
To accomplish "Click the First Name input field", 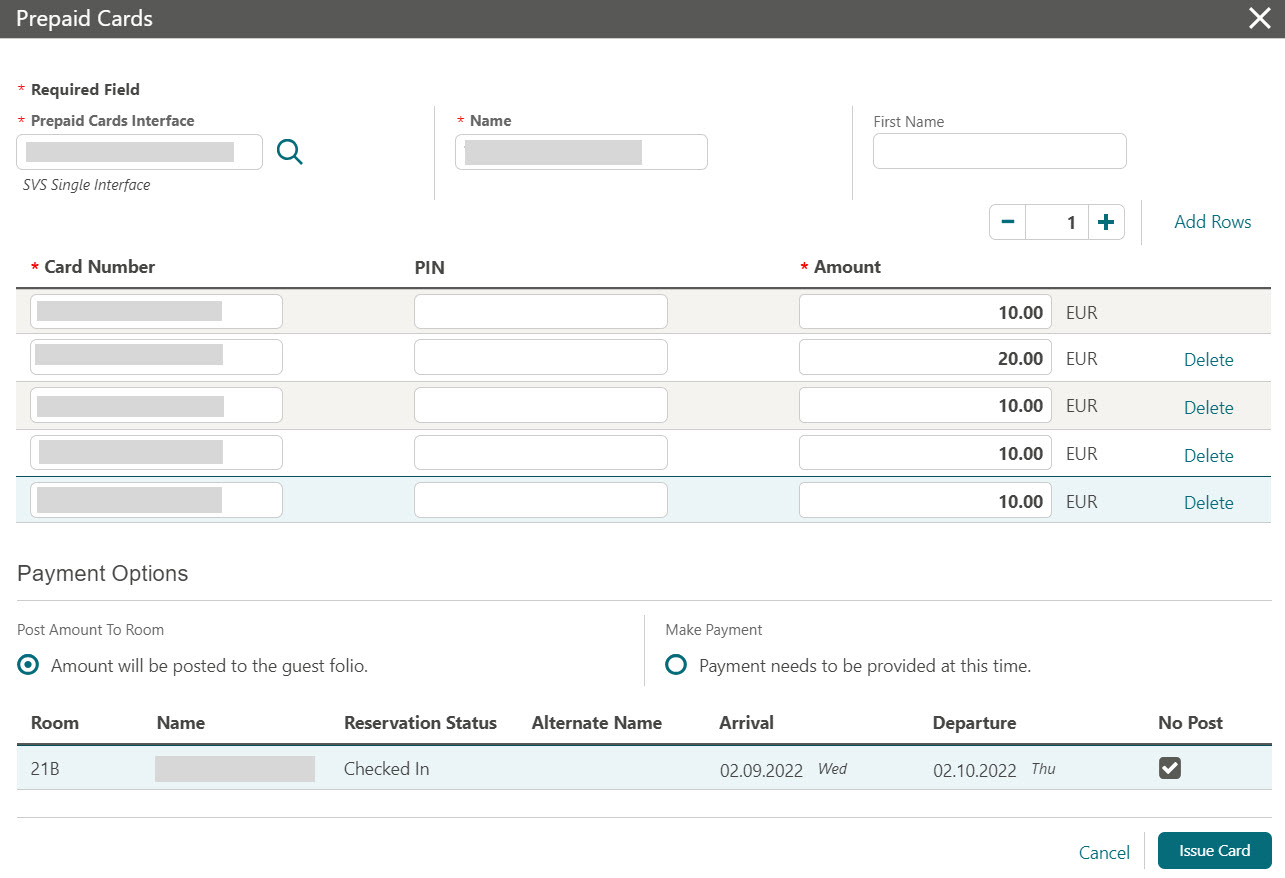I will tap(999, 150).
